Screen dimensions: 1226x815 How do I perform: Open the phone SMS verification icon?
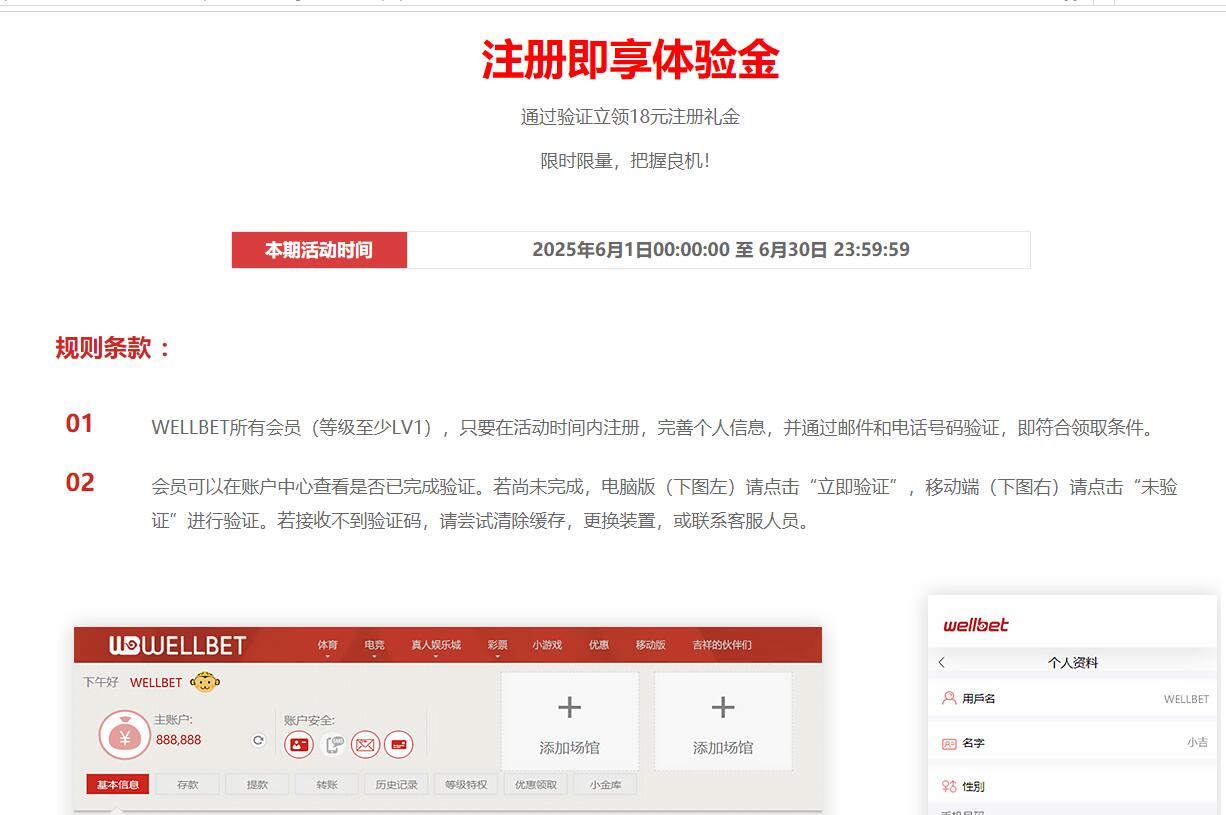(x=333, y=744)
